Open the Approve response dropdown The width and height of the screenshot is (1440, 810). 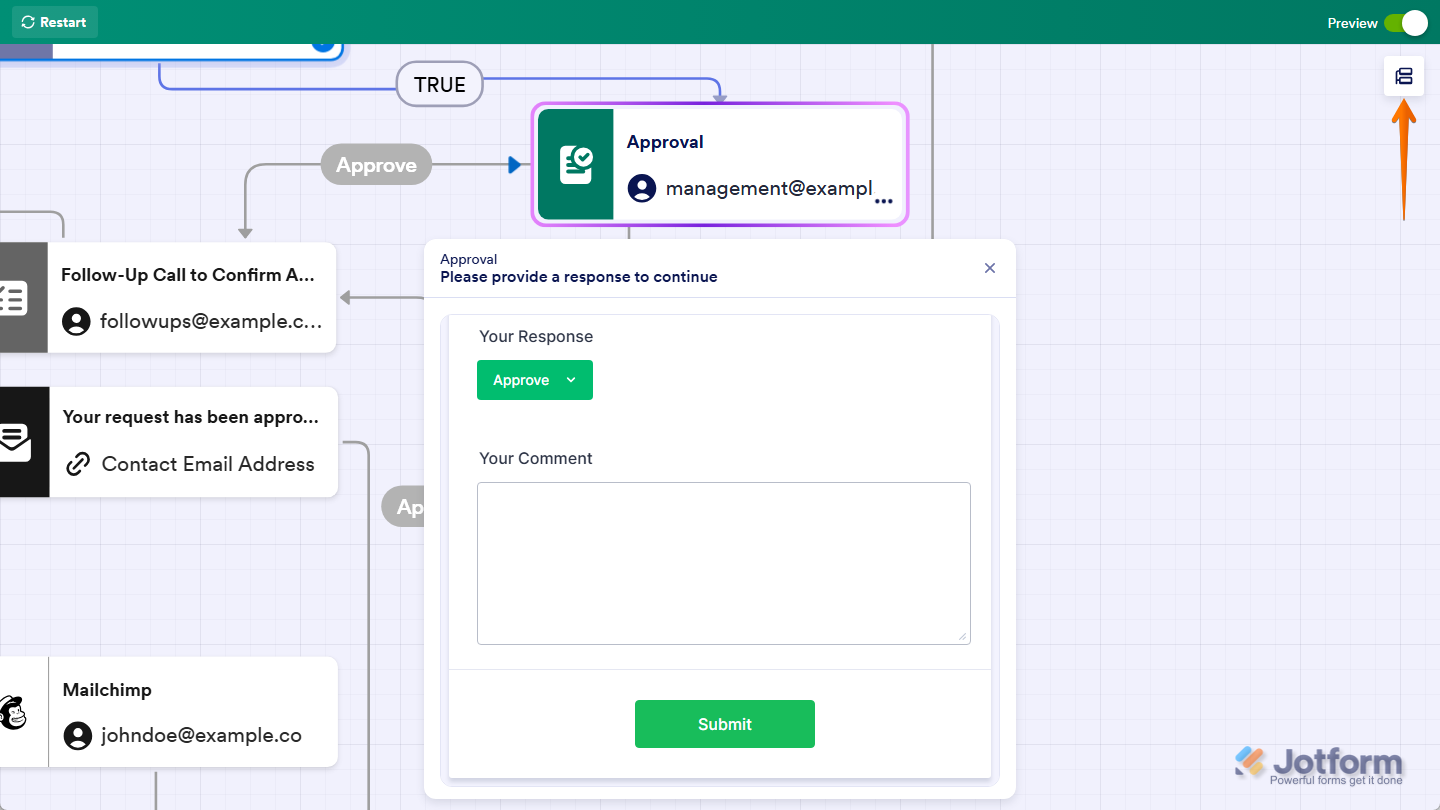535,380
